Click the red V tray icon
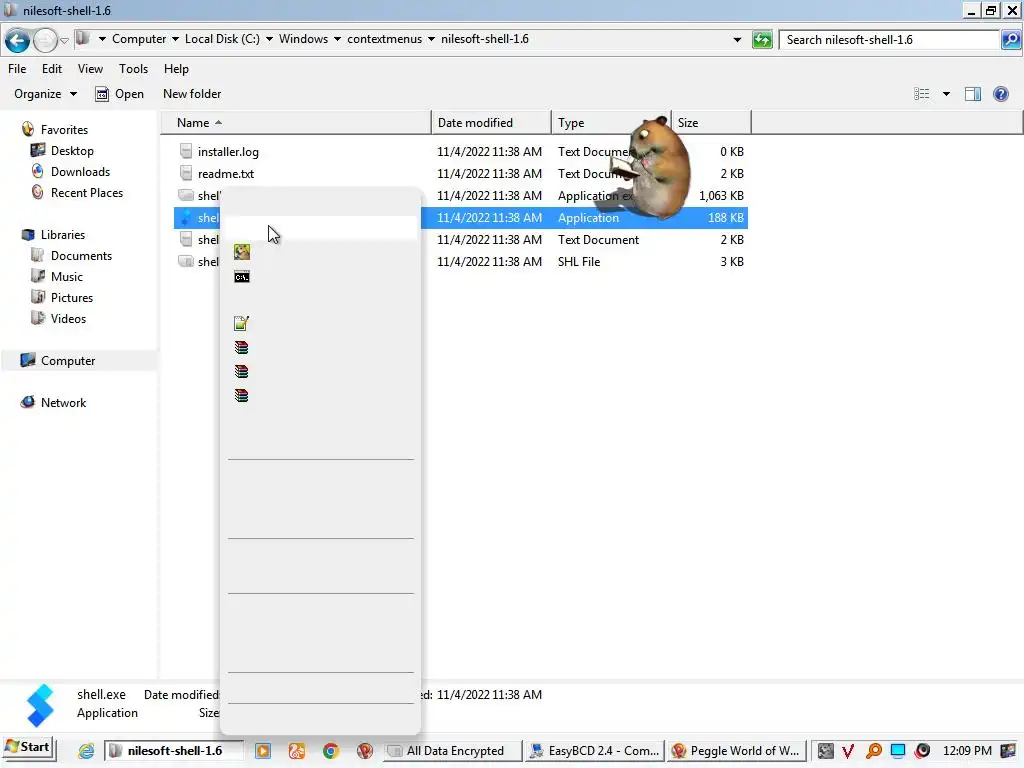 pyautogui.click(x=848, y=751)
